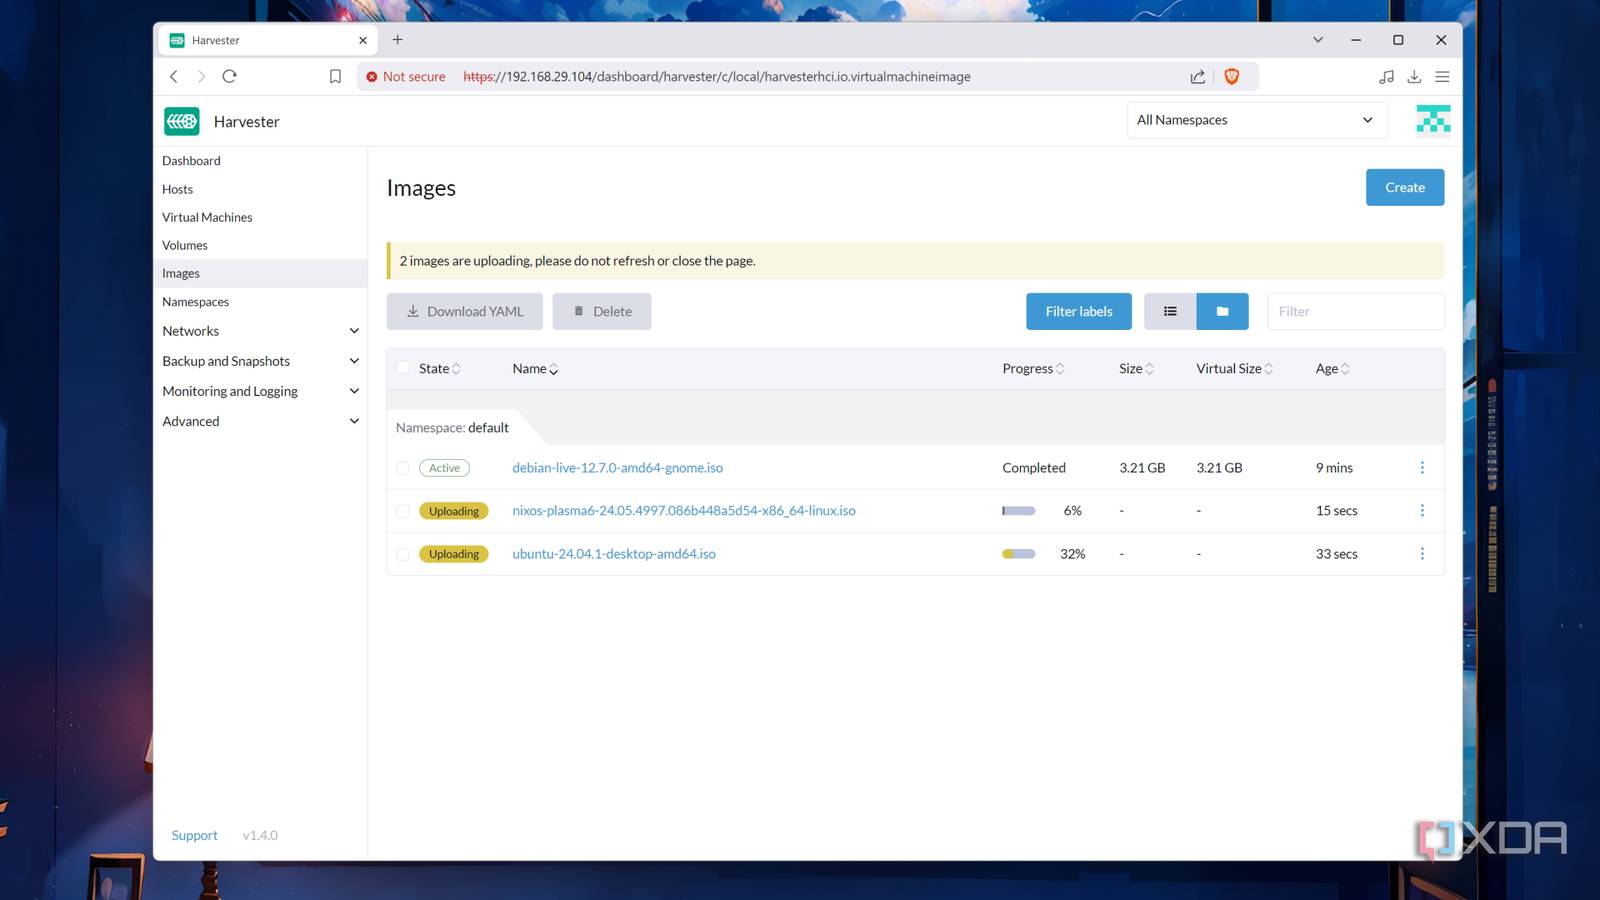Open the debian-live-12.7.0-amd64-gnome.iso link
1600x900 pixels.
click(x=617, y=468)
